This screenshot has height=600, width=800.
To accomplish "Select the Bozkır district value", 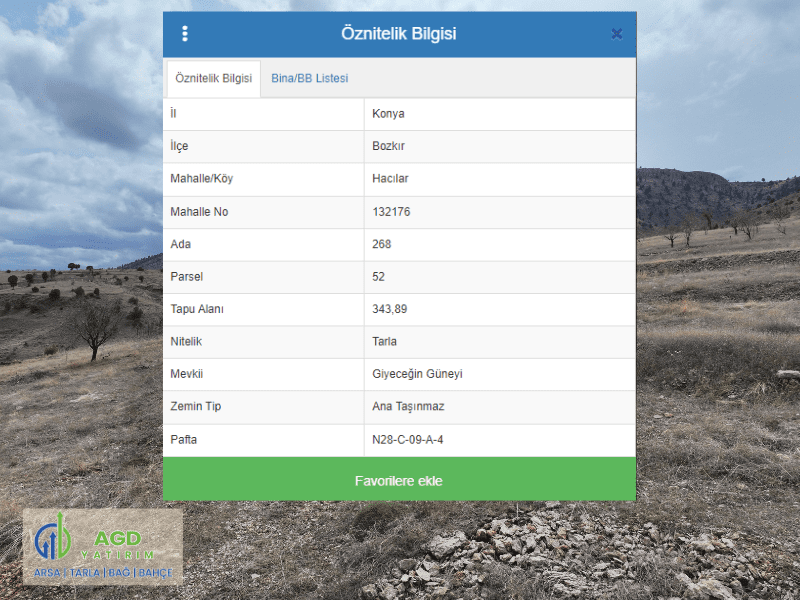I will pyautogui.click(x=388, y=146).
